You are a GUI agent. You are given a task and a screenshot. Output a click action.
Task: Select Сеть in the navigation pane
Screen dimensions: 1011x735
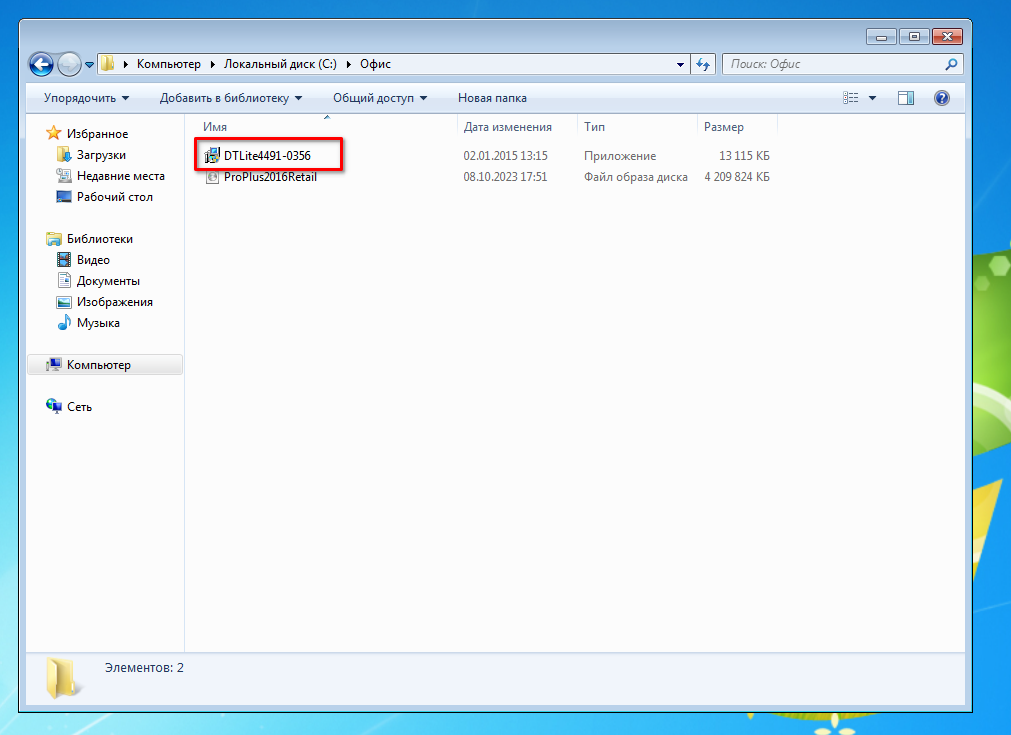79,407
